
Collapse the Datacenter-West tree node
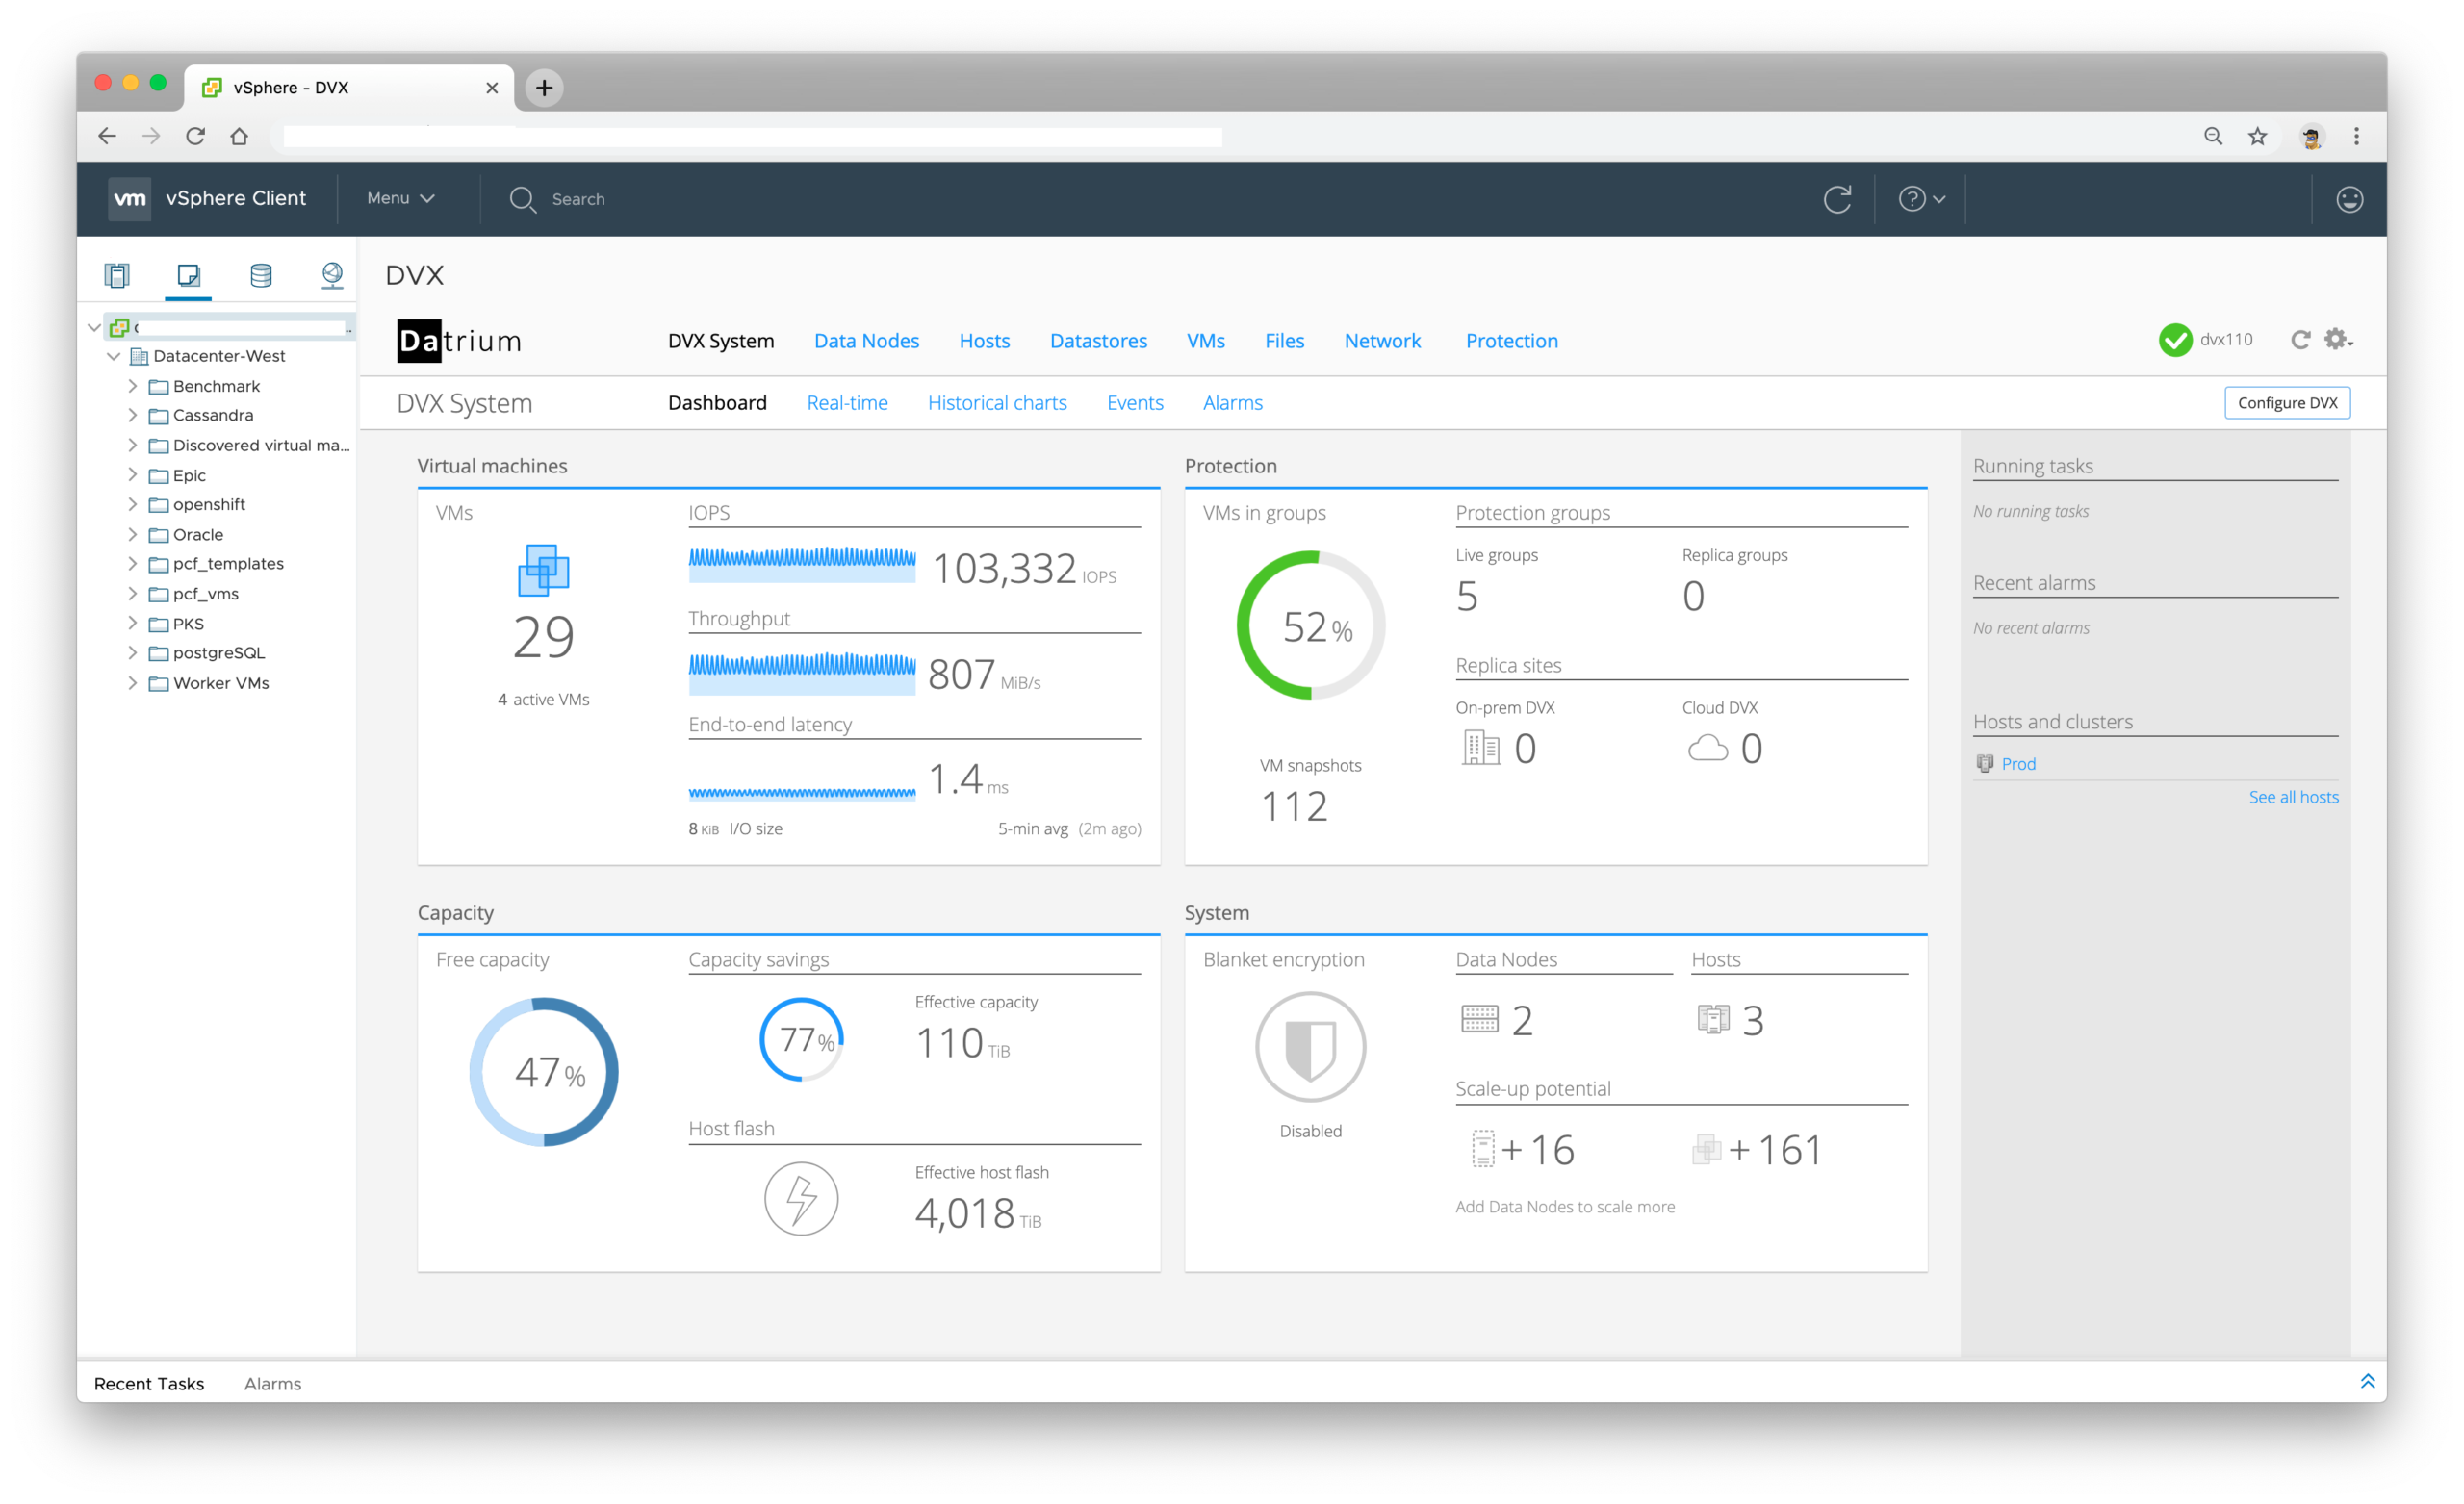tap(113, 356)
